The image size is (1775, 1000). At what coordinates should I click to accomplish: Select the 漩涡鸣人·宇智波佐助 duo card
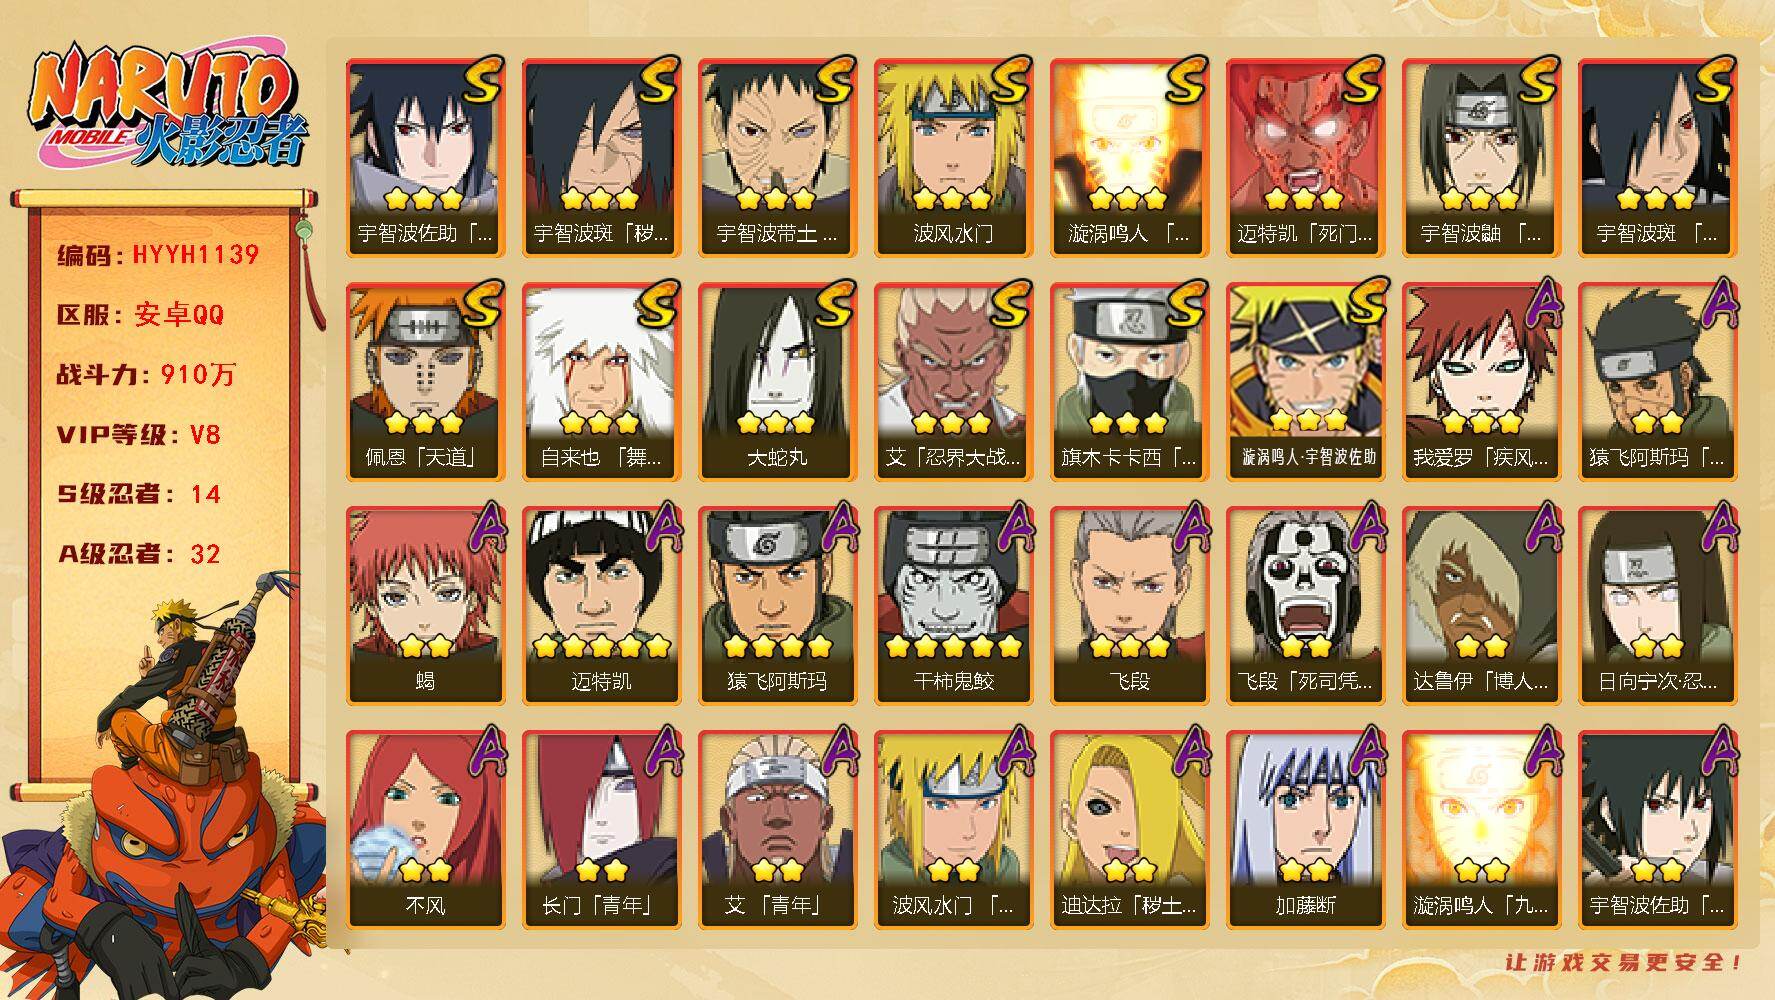1305,381
